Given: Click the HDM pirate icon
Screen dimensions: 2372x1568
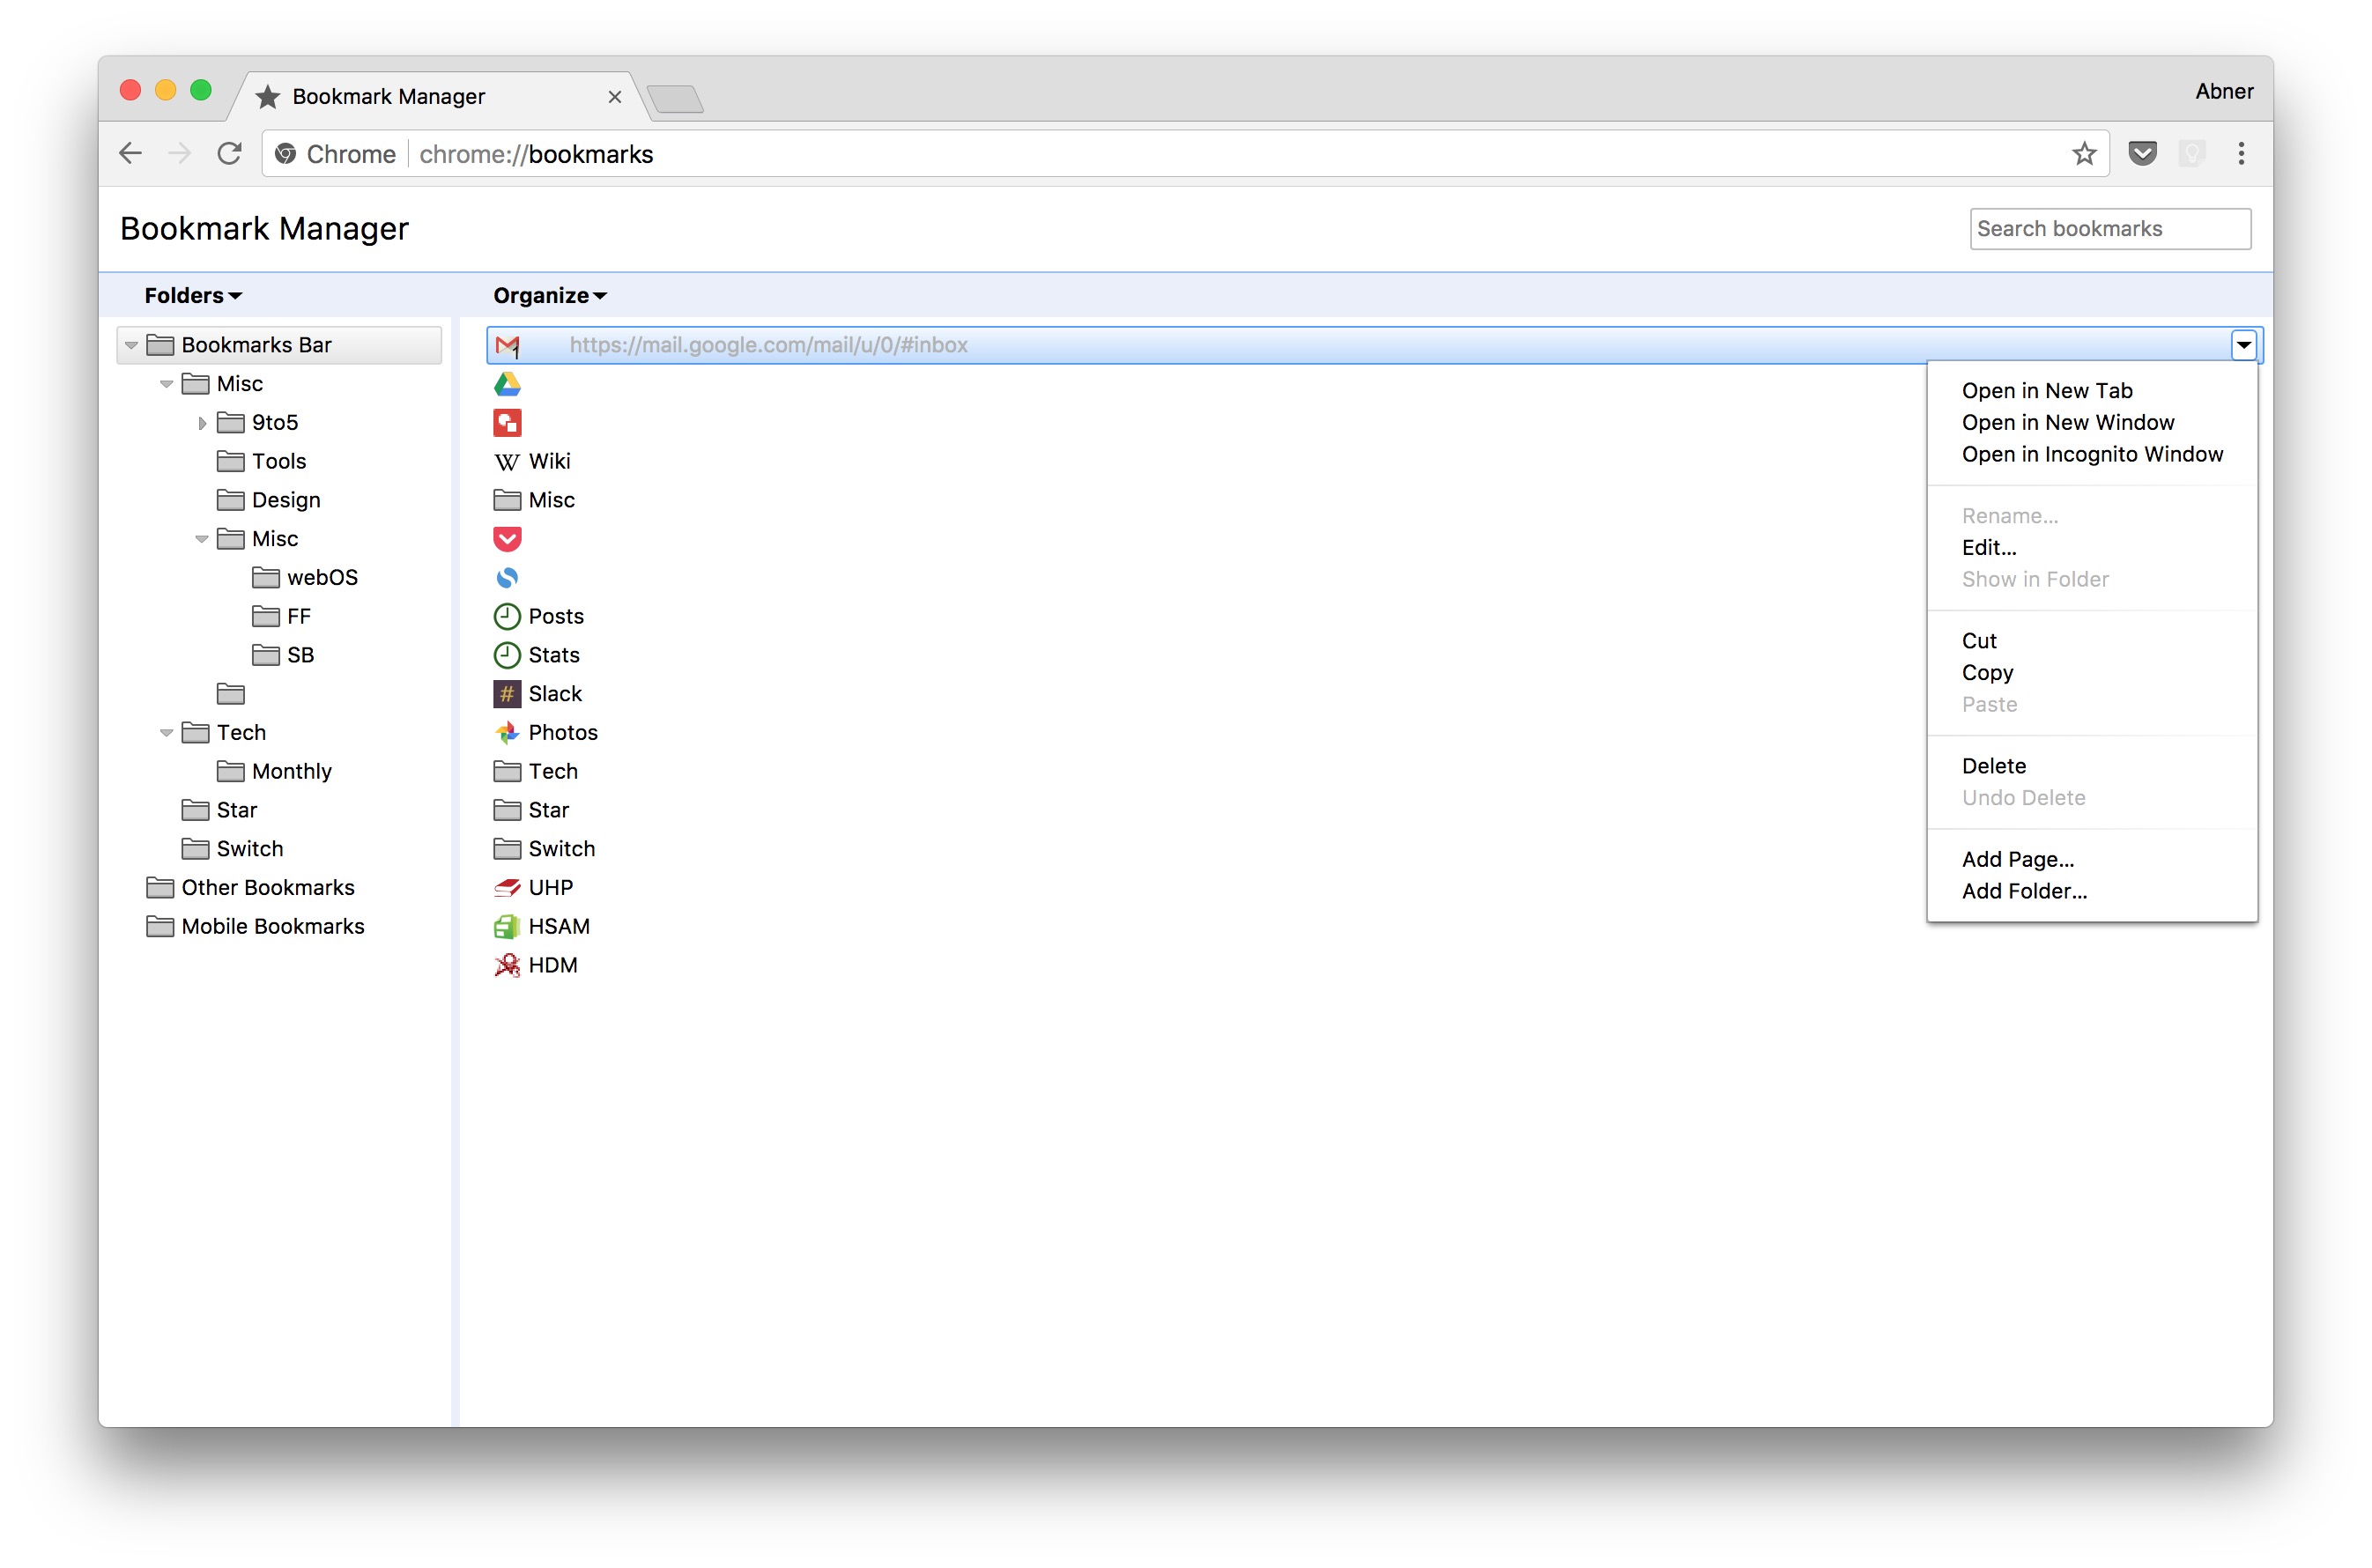Looking at the screenshot, I should (x=508, y=965).
